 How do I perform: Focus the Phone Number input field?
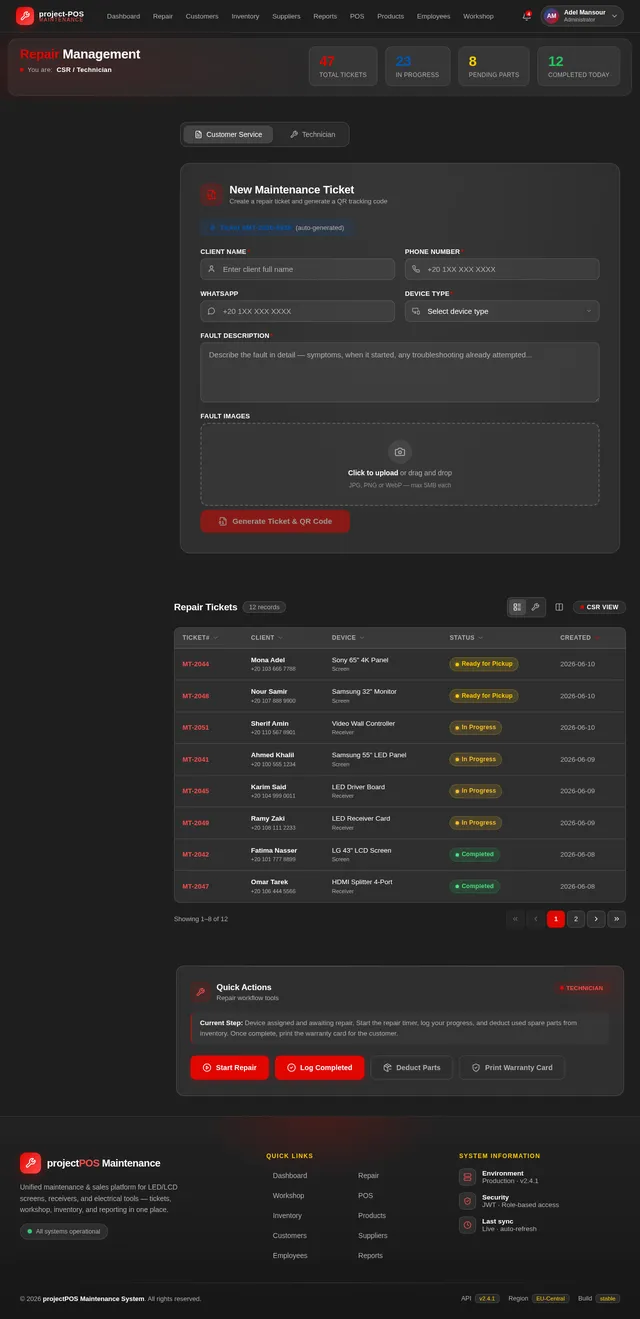tap(502, 269)
